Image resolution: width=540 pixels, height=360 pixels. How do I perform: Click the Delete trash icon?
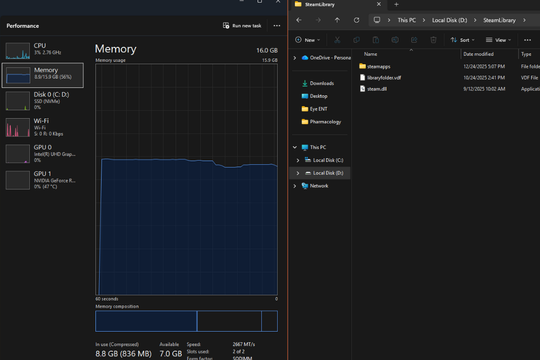pos(433,40)
